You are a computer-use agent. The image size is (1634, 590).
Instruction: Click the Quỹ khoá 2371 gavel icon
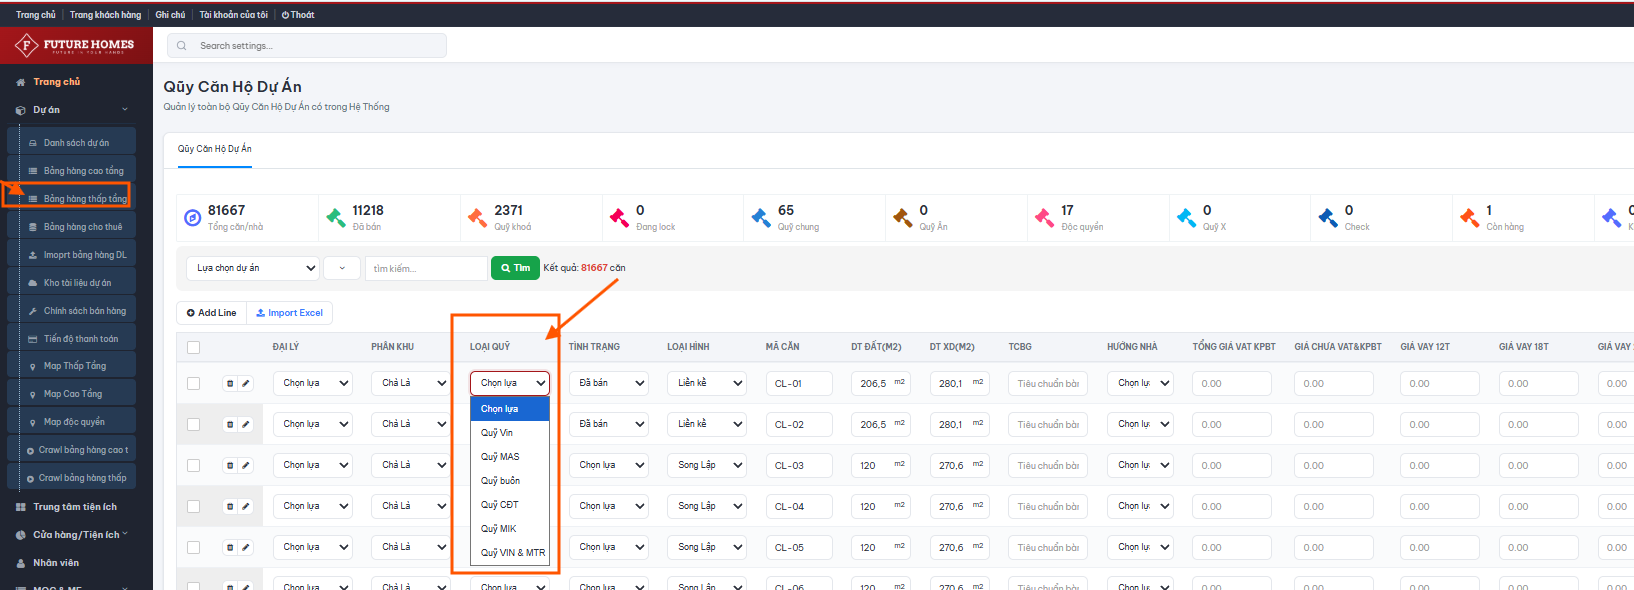click(478, 217)
